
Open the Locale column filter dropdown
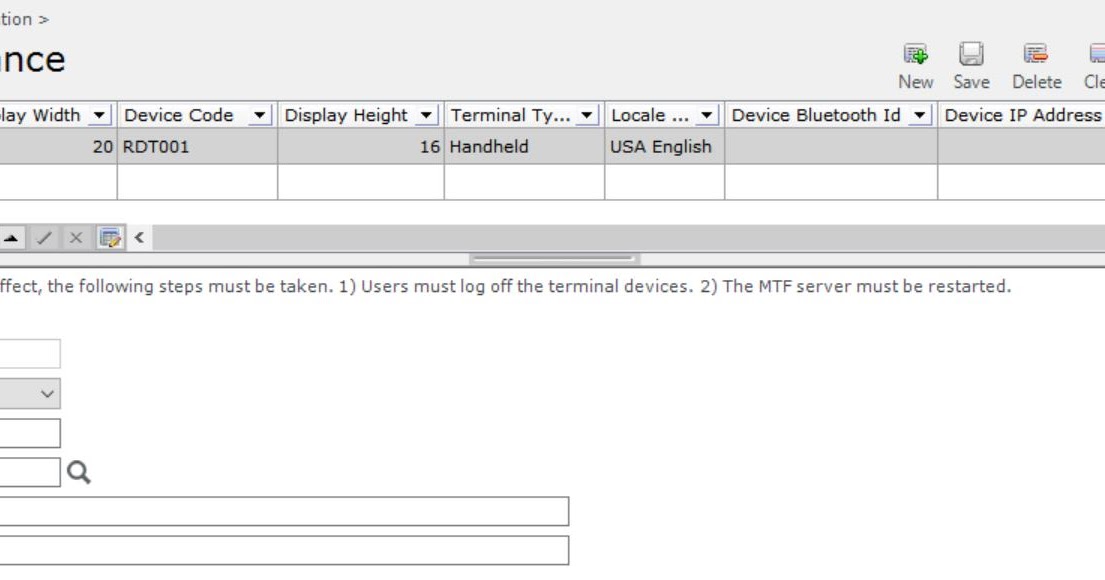point(708,114)
